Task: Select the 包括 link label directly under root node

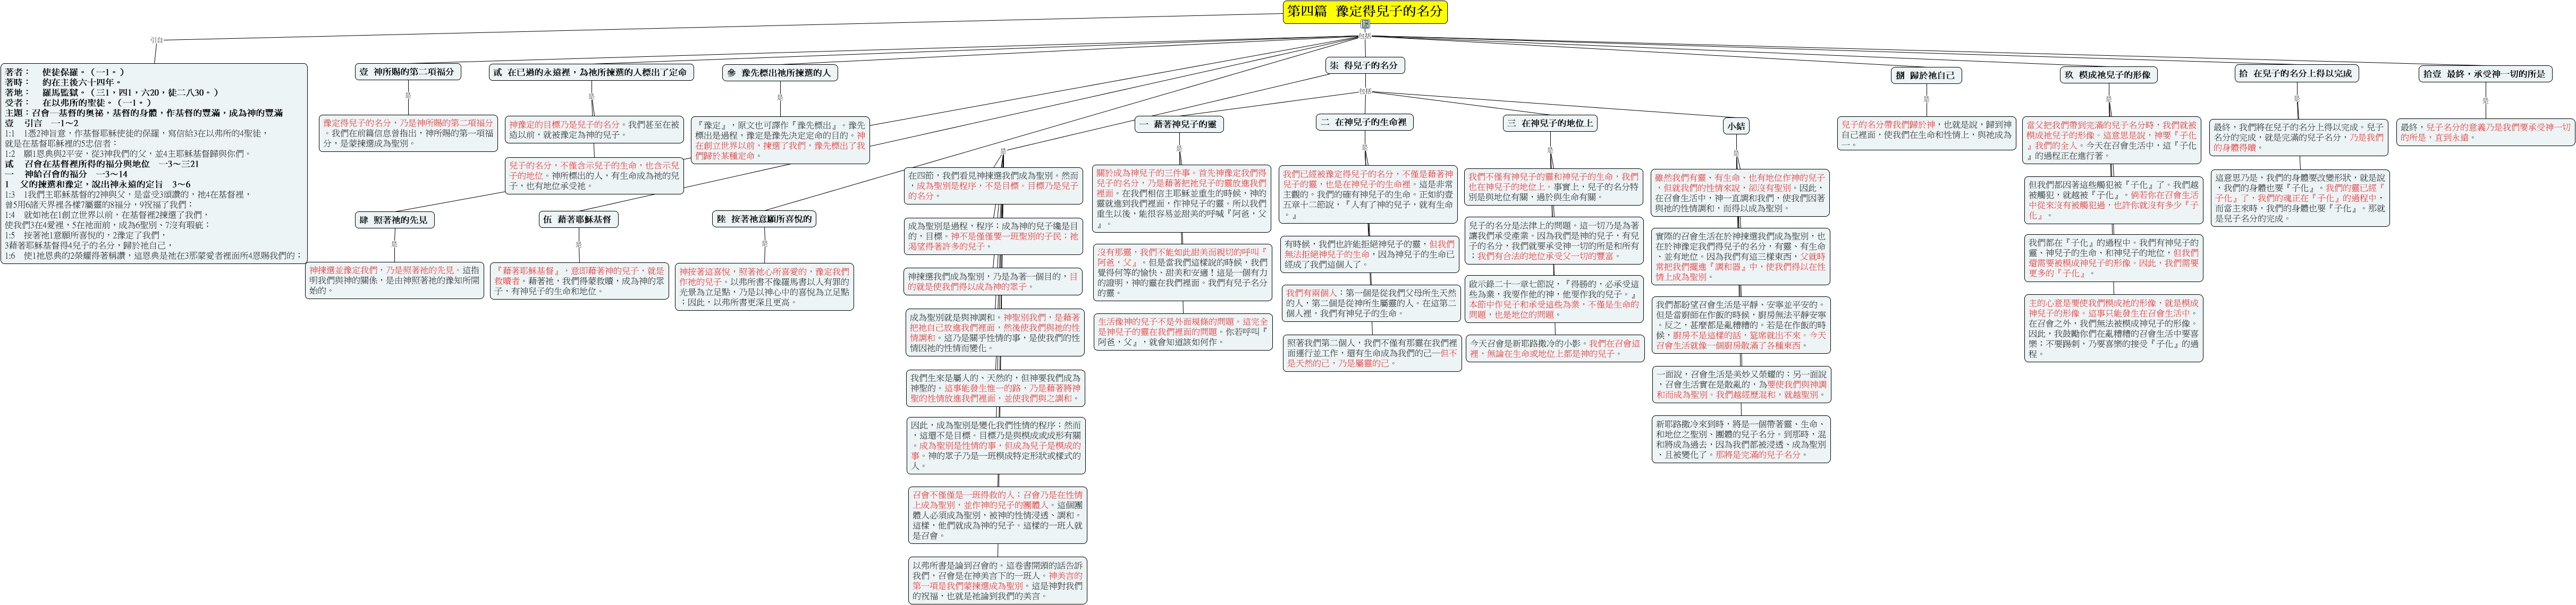Action: tap(1365, 35)
